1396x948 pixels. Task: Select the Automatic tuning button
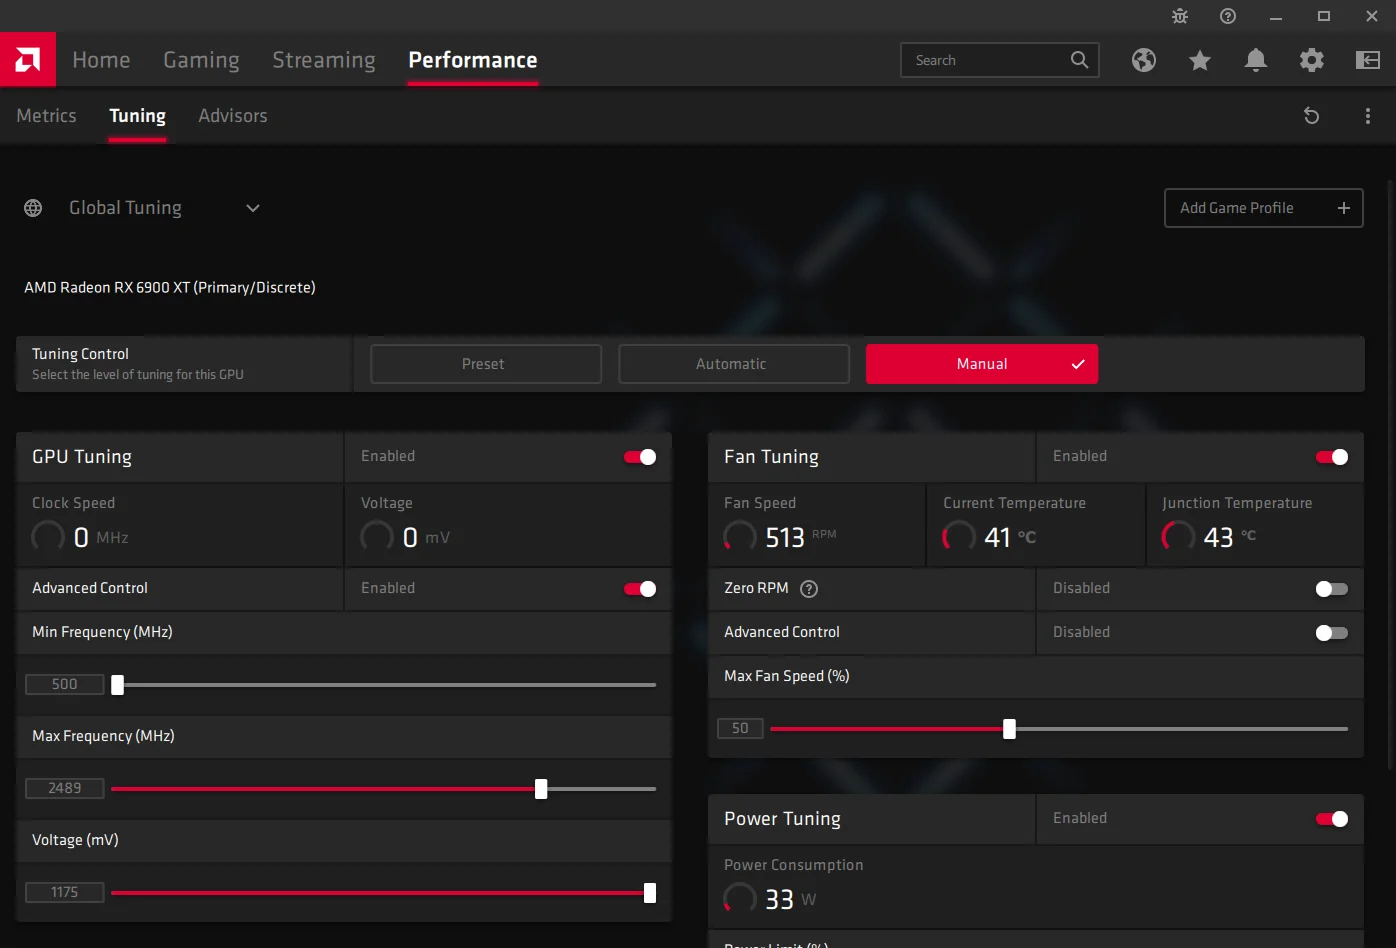[734, 364]
